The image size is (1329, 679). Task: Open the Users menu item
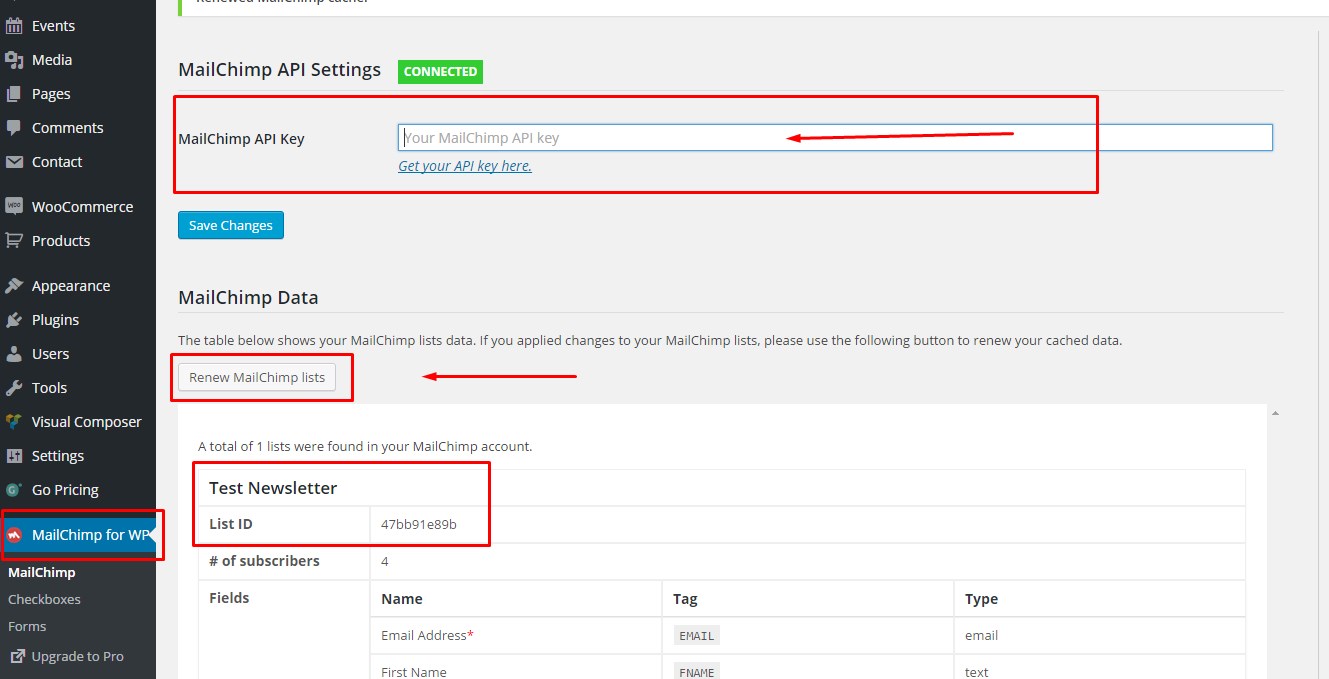[x=50, y=354]
